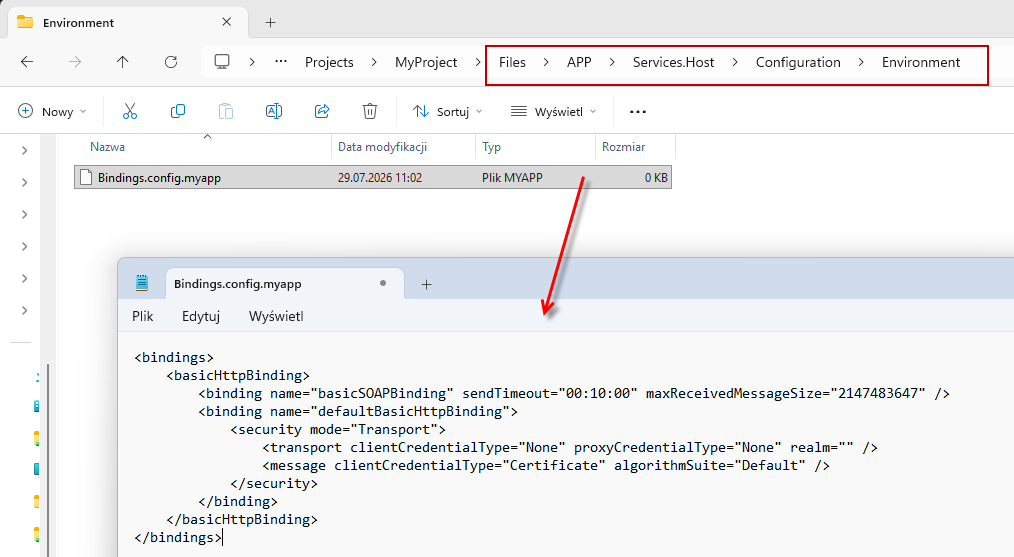Click the closing </bindings> line

coord(178,538)
